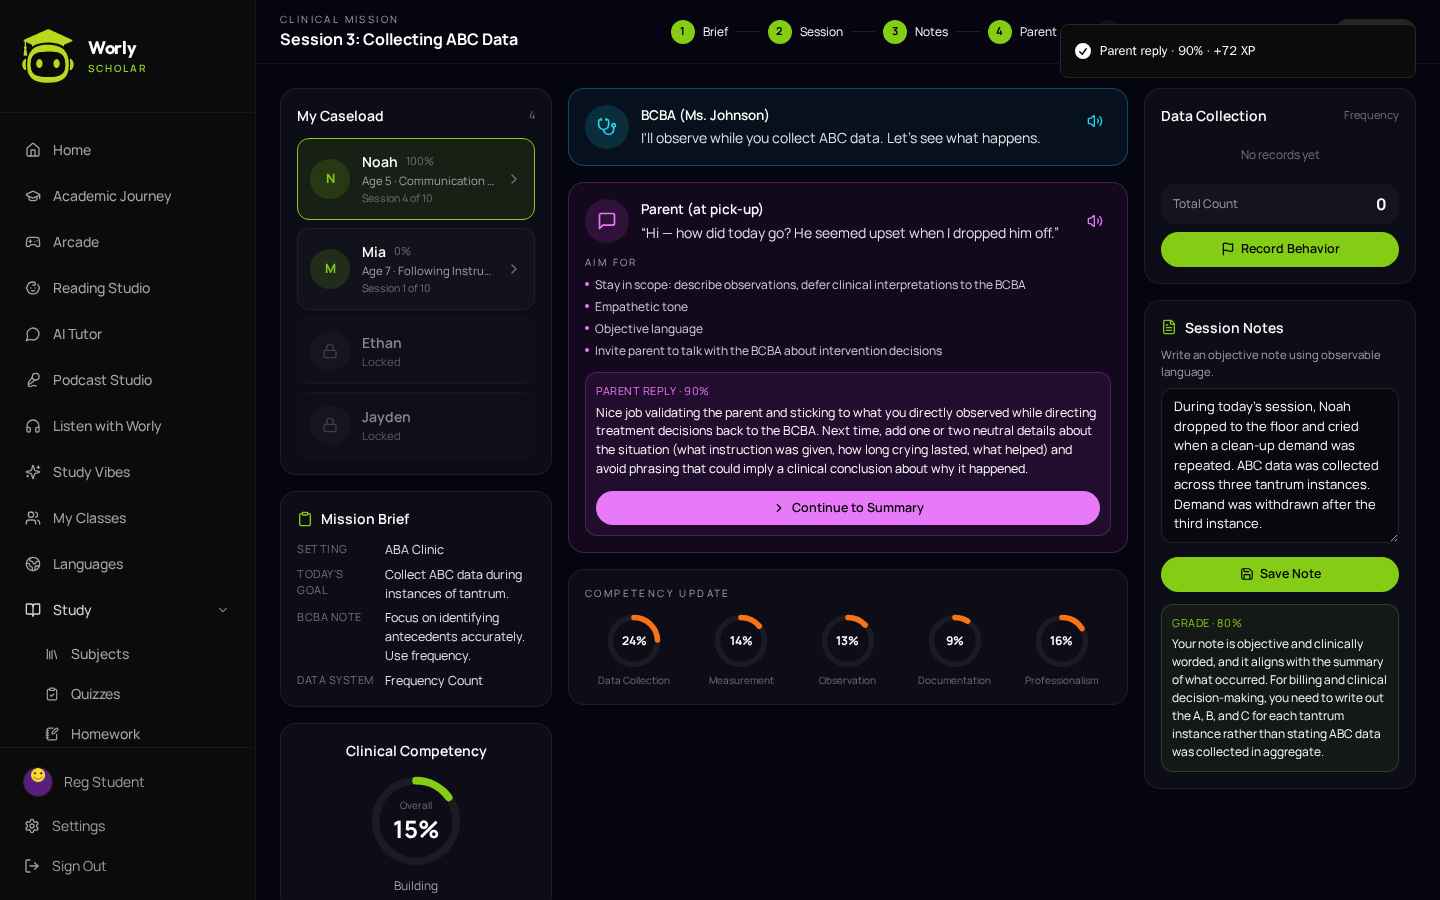Select the Jayden locked caseload card
Image resolution: width=1440 pixels, height=900 pixels.
(x=416, y=425)
